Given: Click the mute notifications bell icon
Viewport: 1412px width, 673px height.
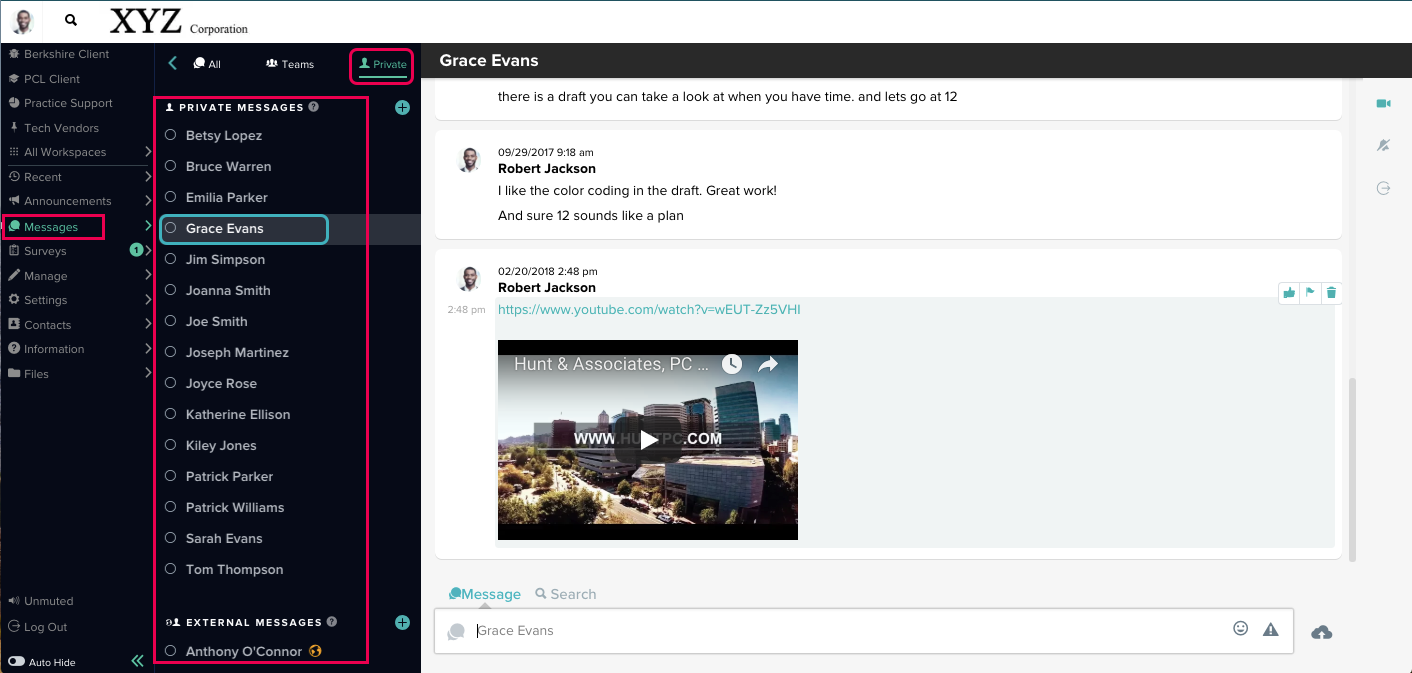Looking at the screenshot, I should click(x=1383, y=146).
